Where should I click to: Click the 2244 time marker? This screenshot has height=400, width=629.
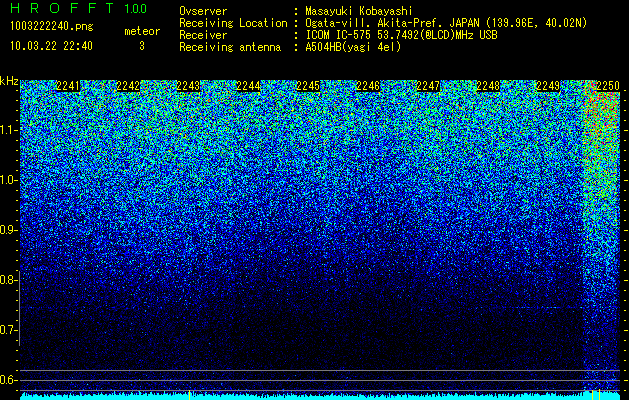248,86
